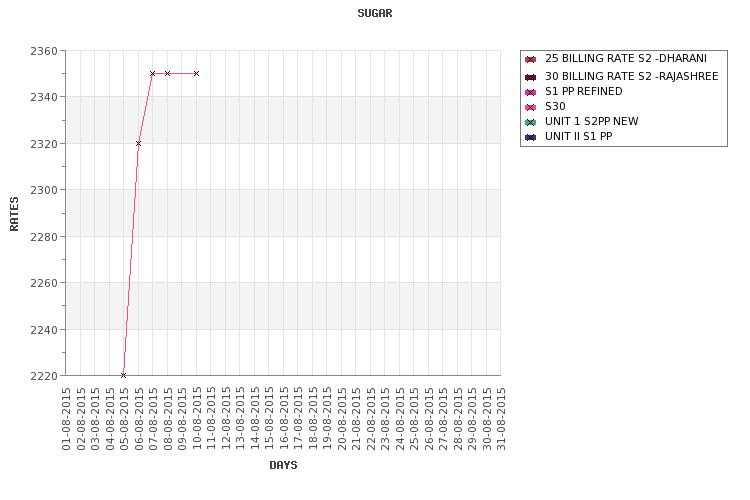Select the data point at 2320 on 06-08-2015
The height and width of the screenshot is (500, 750).
click(x=138, y=144)
